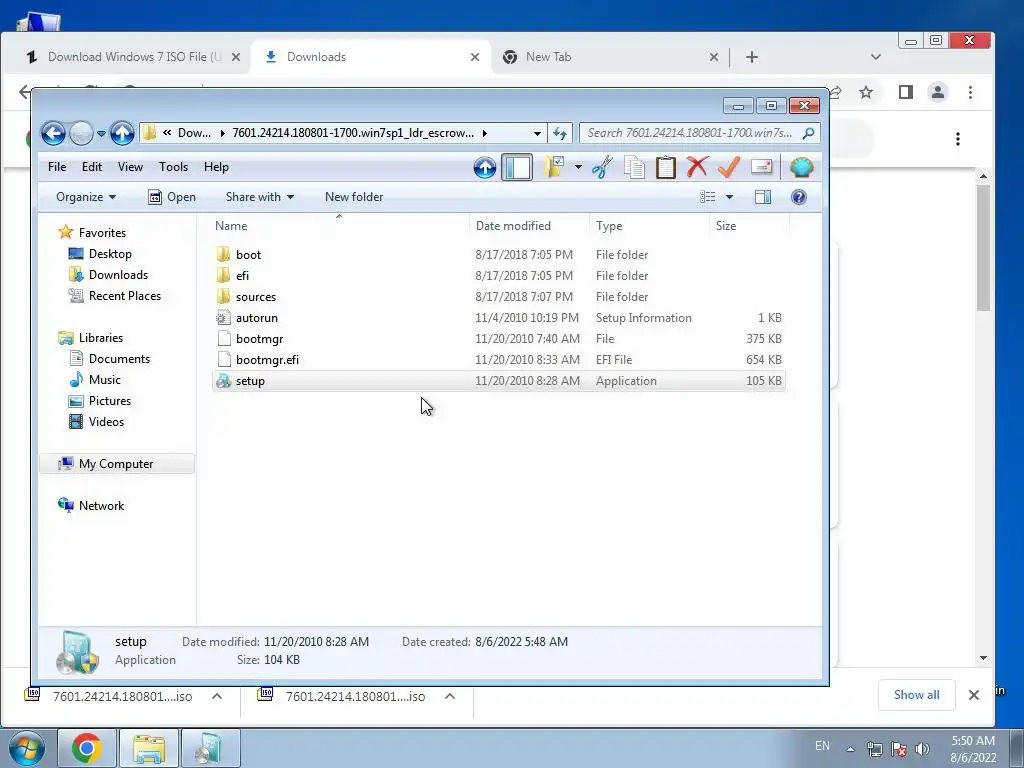
Task: Sort by Date modified column header
Action: (530, 226)
